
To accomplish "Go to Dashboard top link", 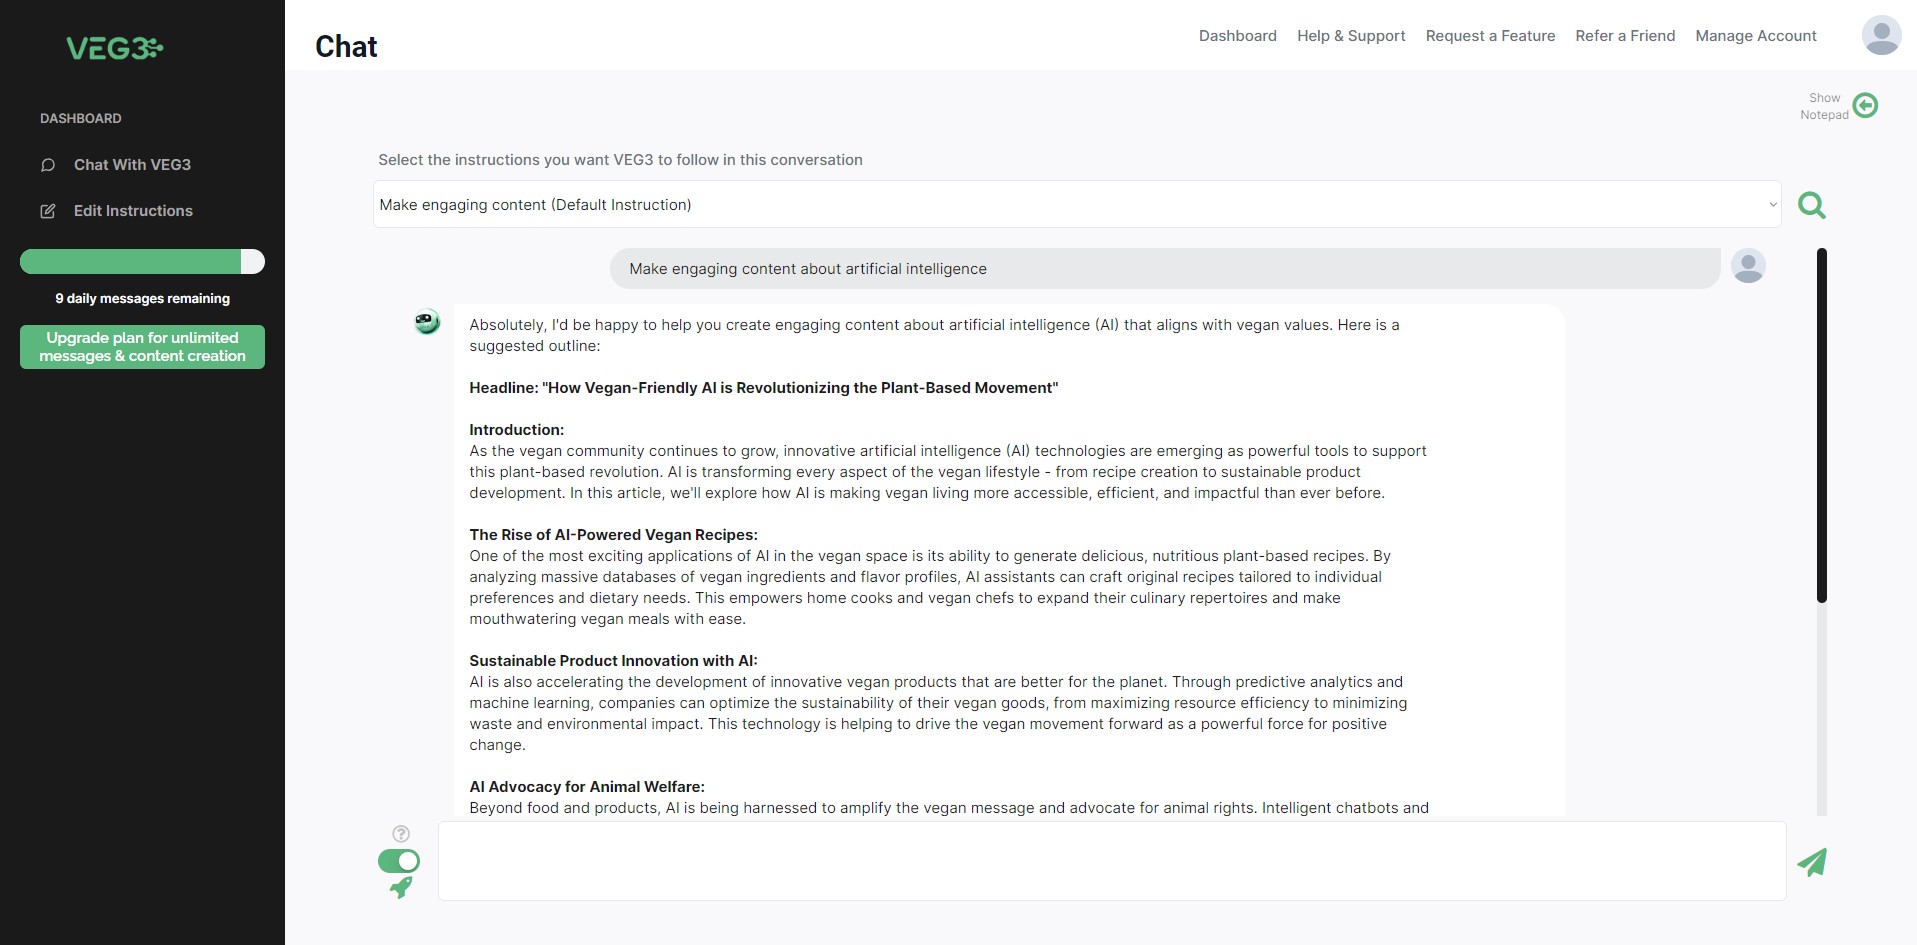I will (x=1237, y=36).
